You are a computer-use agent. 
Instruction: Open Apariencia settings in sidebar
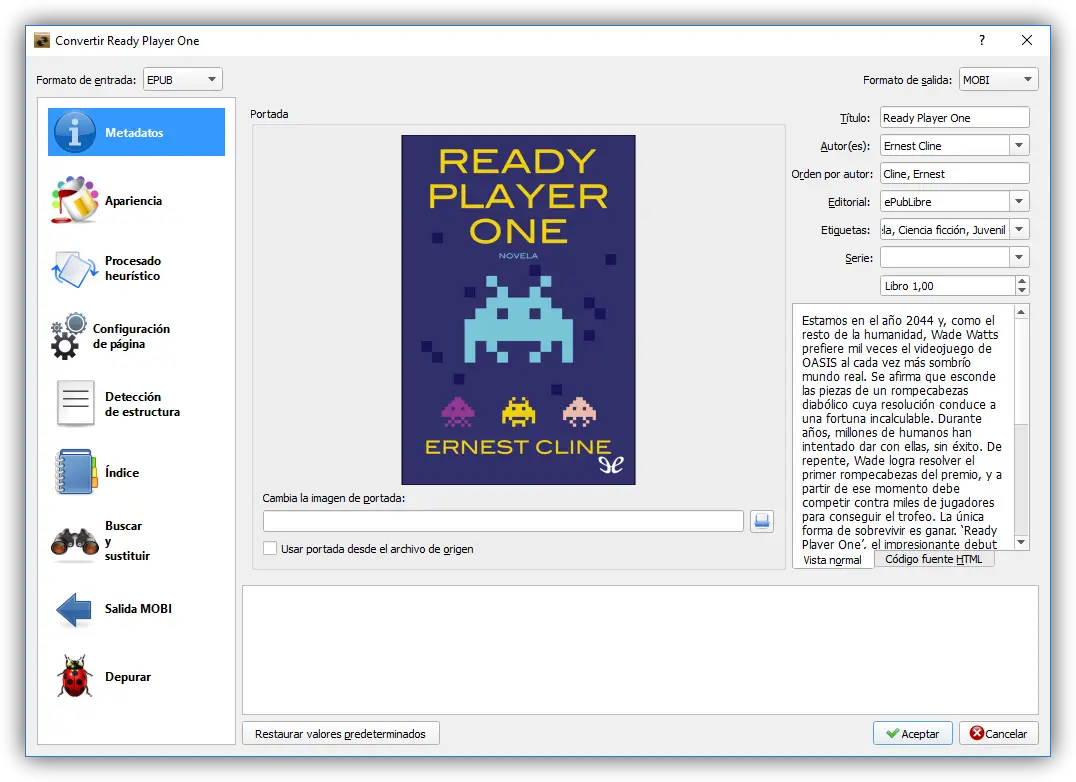point(75,200)
